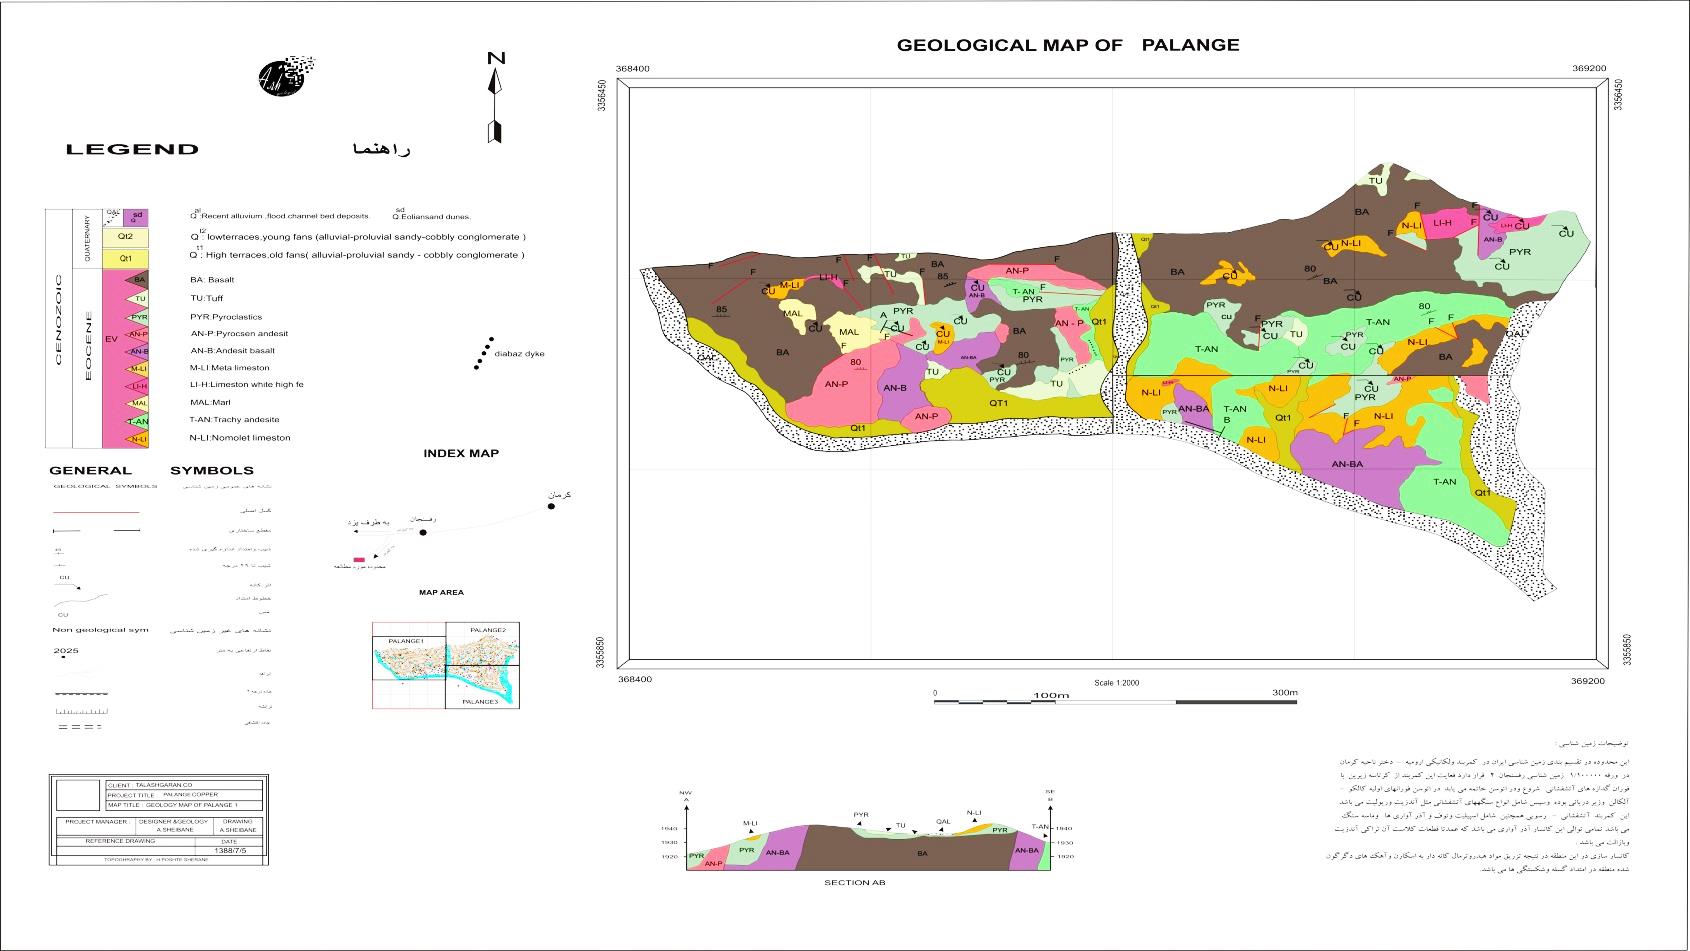The width and height of the screenshot is (1690, 951).
Task: Pick the purple sd legend swatch
Action: tap(137, 217)
